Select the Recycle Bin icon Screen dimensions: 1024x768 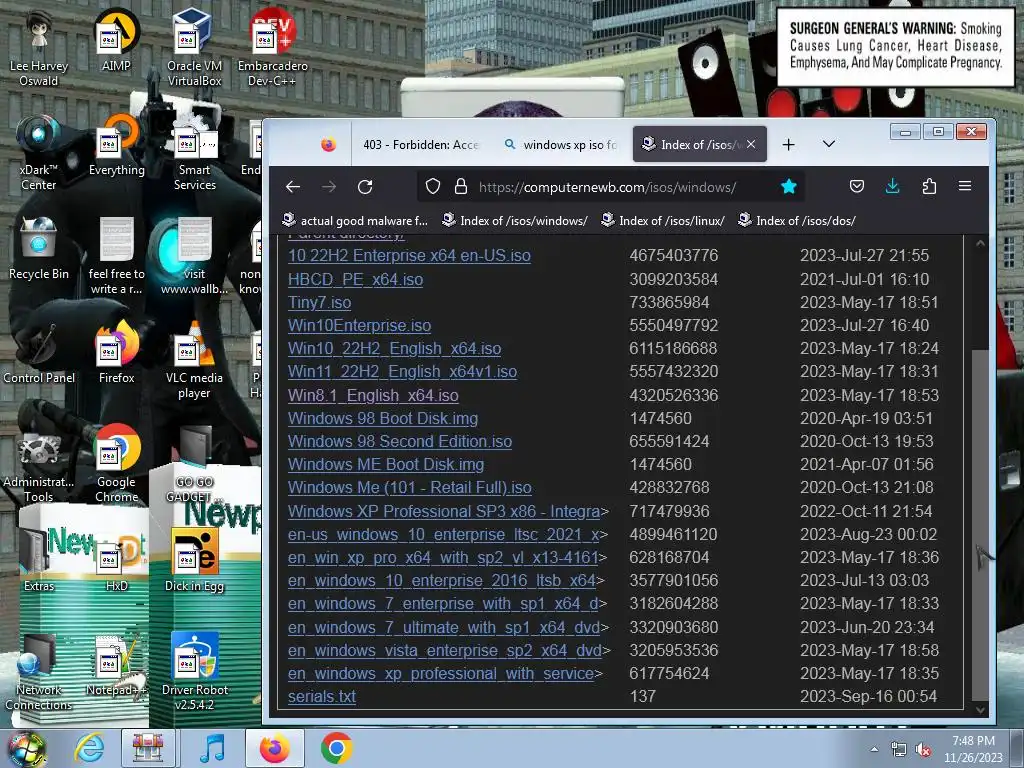click(39, 249)
